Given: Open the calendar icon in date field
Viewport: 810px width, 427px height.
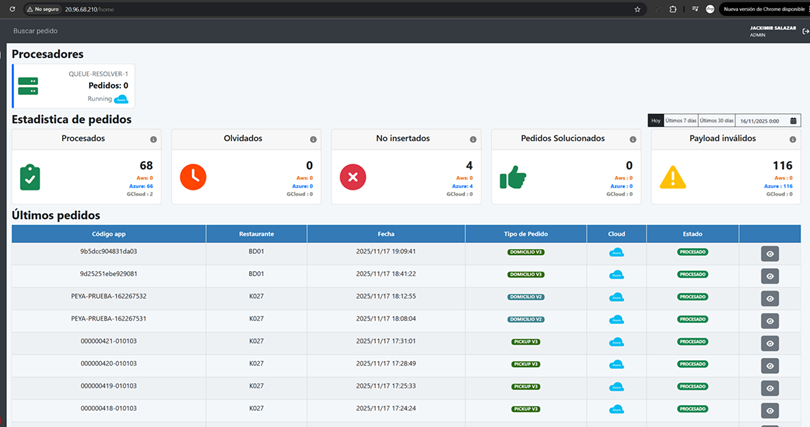Looking at the screenshot, I should 793,121.
